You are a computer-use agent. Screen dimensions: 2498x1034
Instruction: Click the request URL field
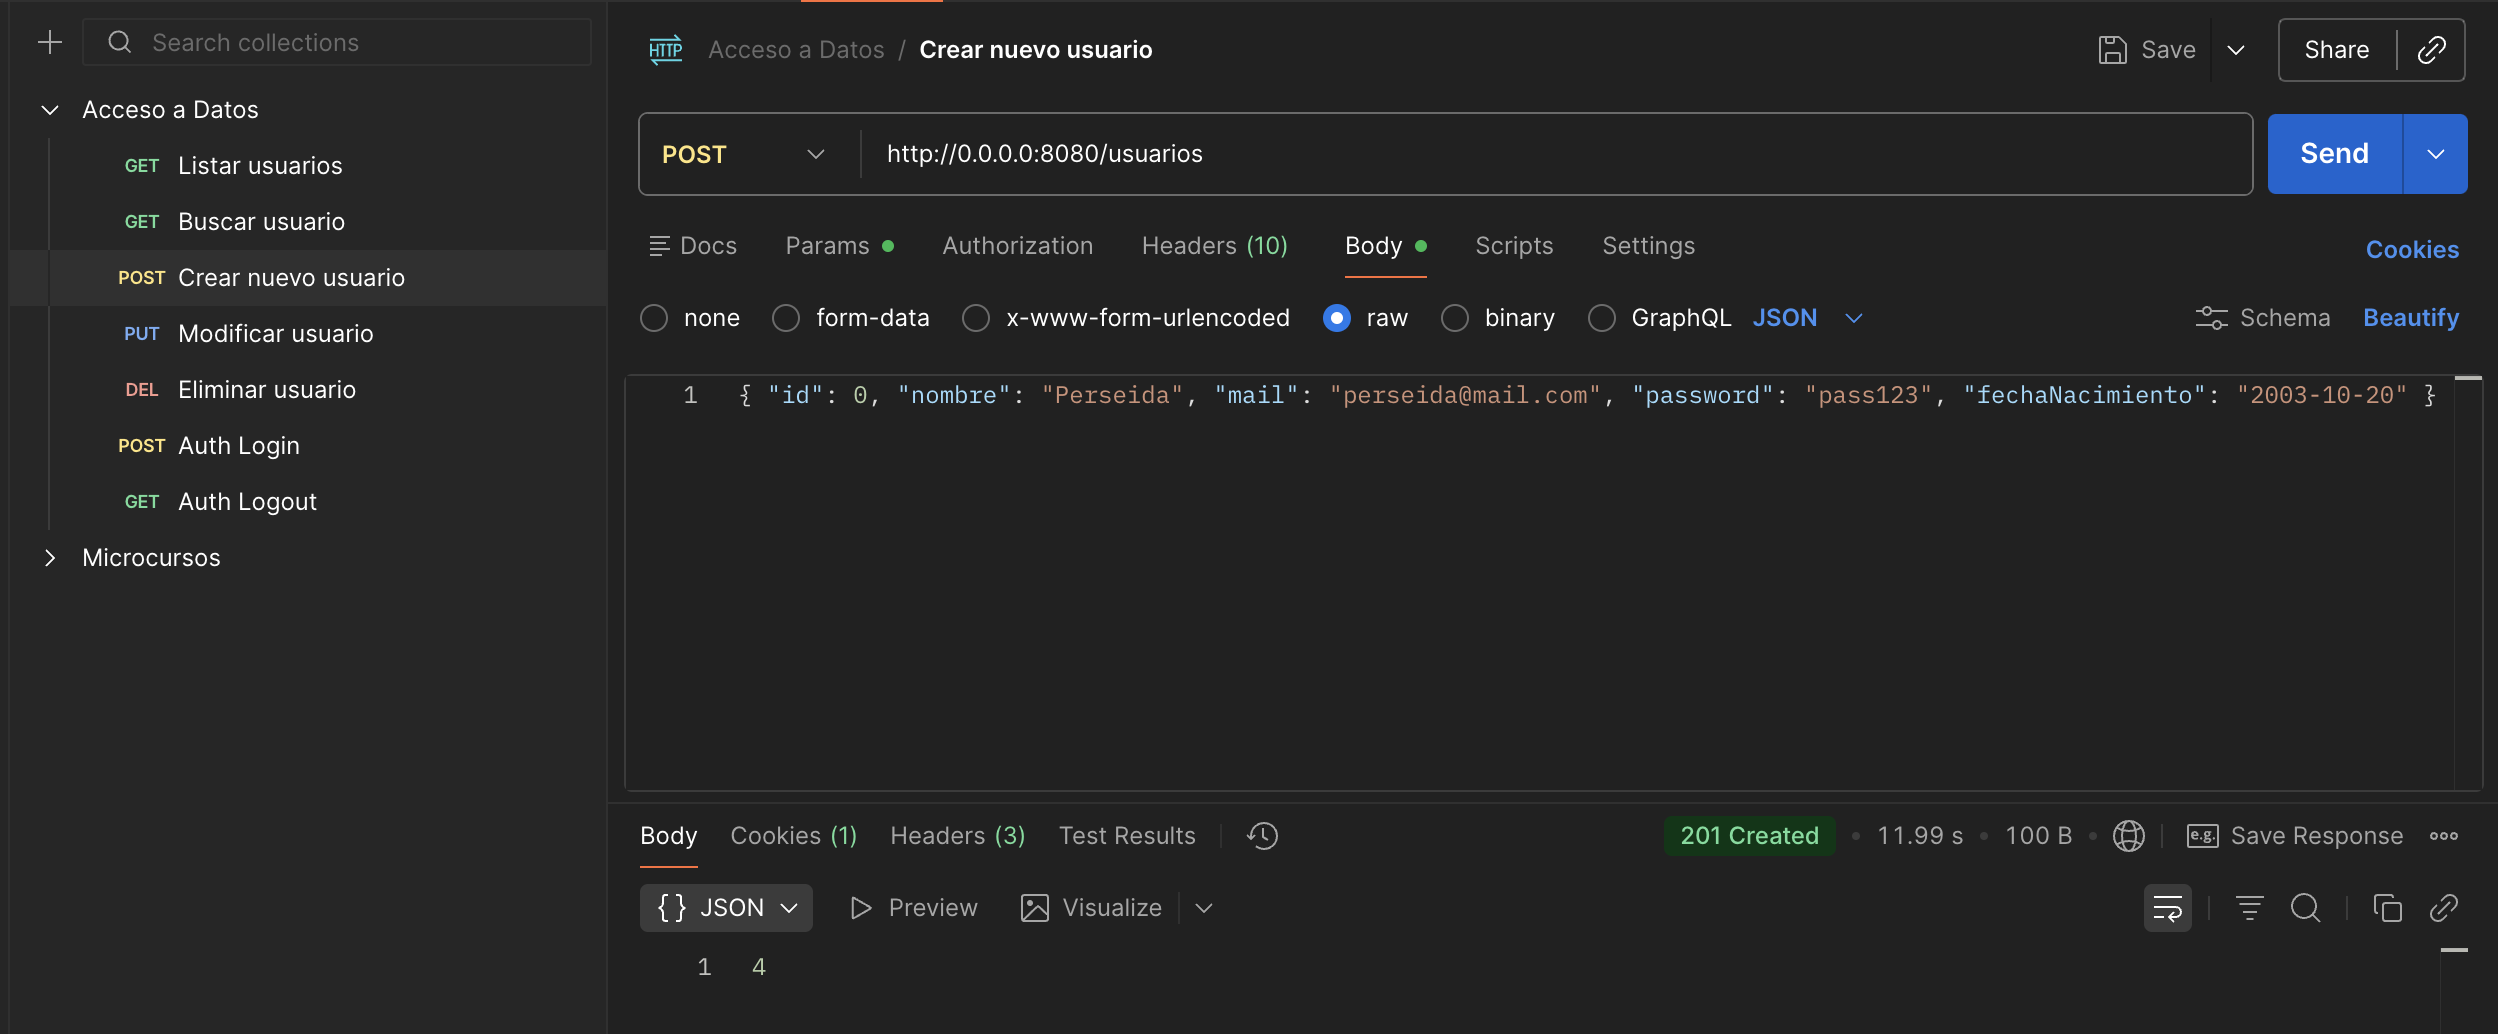tap(1556, 154)
